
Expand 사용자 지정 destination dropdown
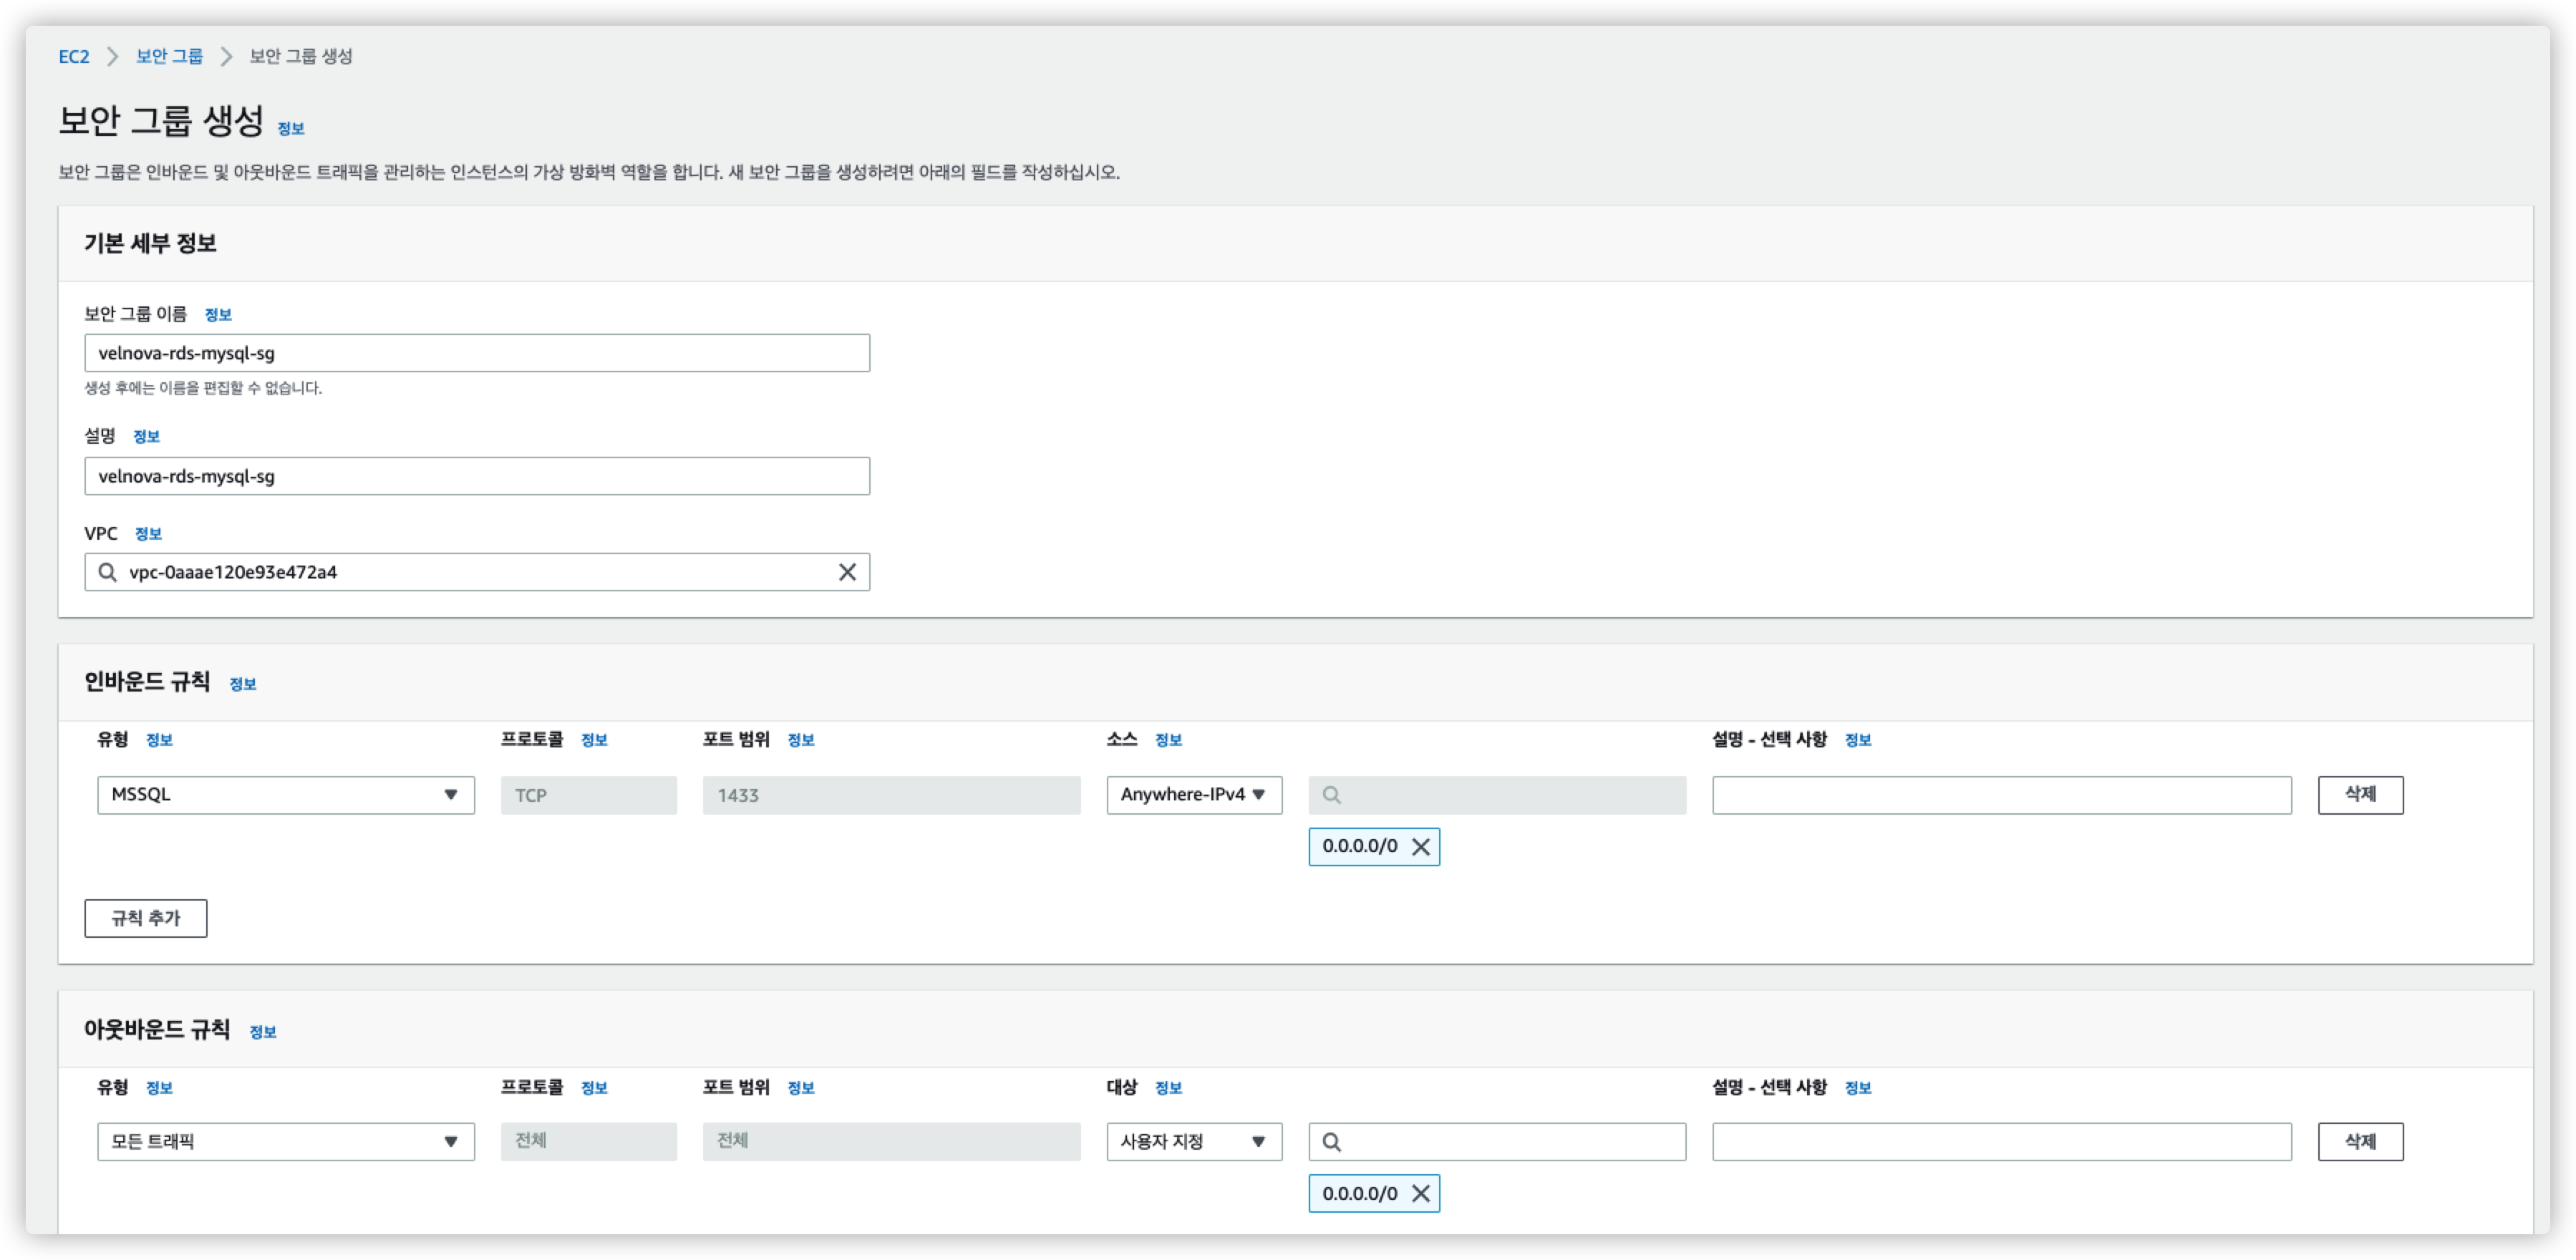click(x=1193, y=1142)
